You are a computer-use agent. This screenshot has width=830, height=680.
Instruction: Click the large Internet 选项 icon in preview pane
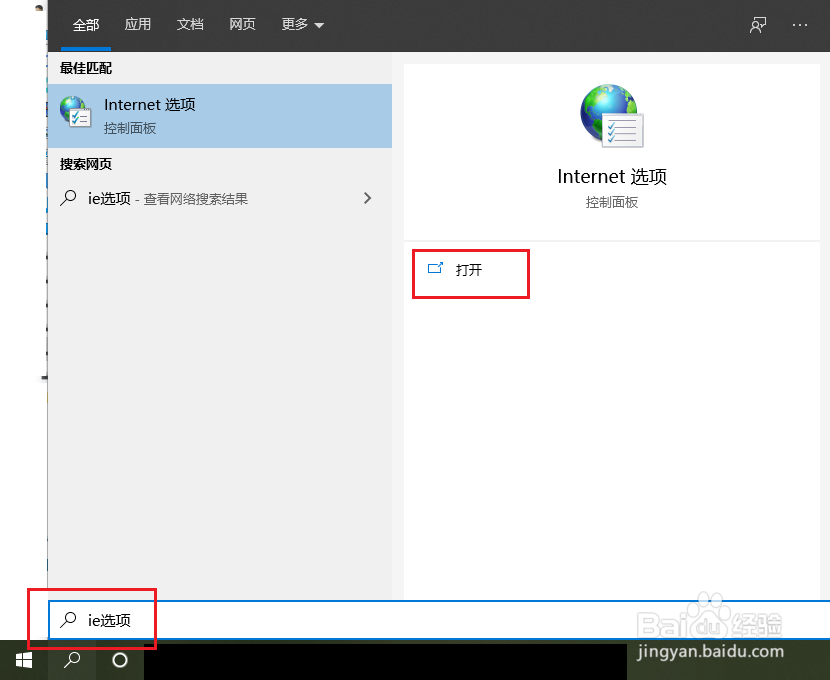[612, 116]
